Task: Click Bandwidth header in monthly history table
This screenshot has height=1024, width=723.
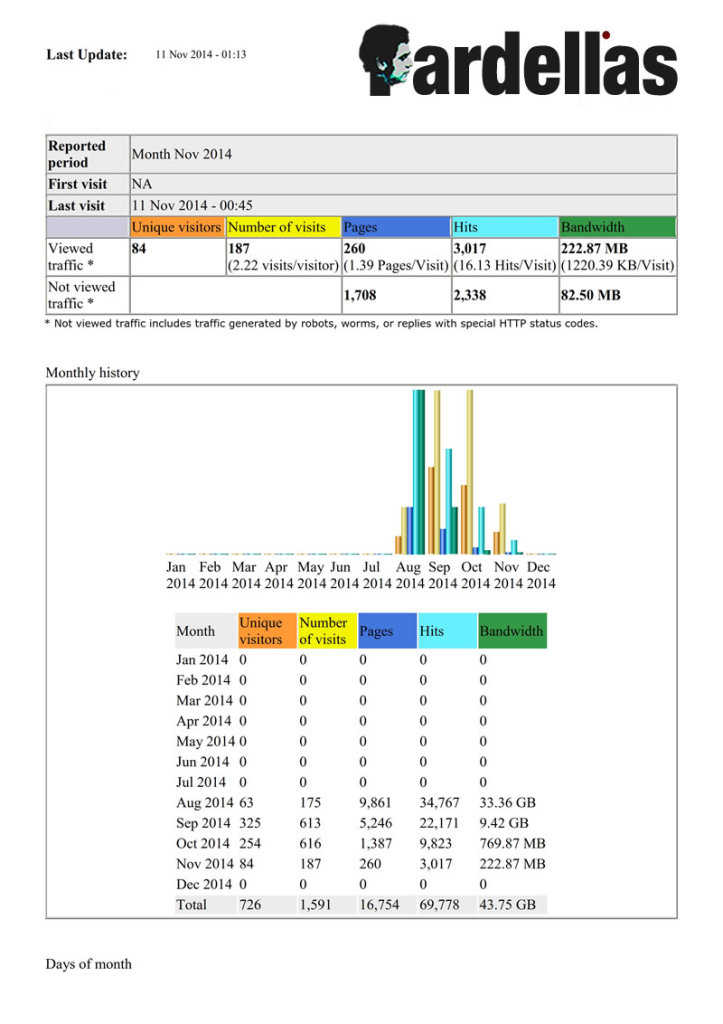Action: tap(511, 631)
